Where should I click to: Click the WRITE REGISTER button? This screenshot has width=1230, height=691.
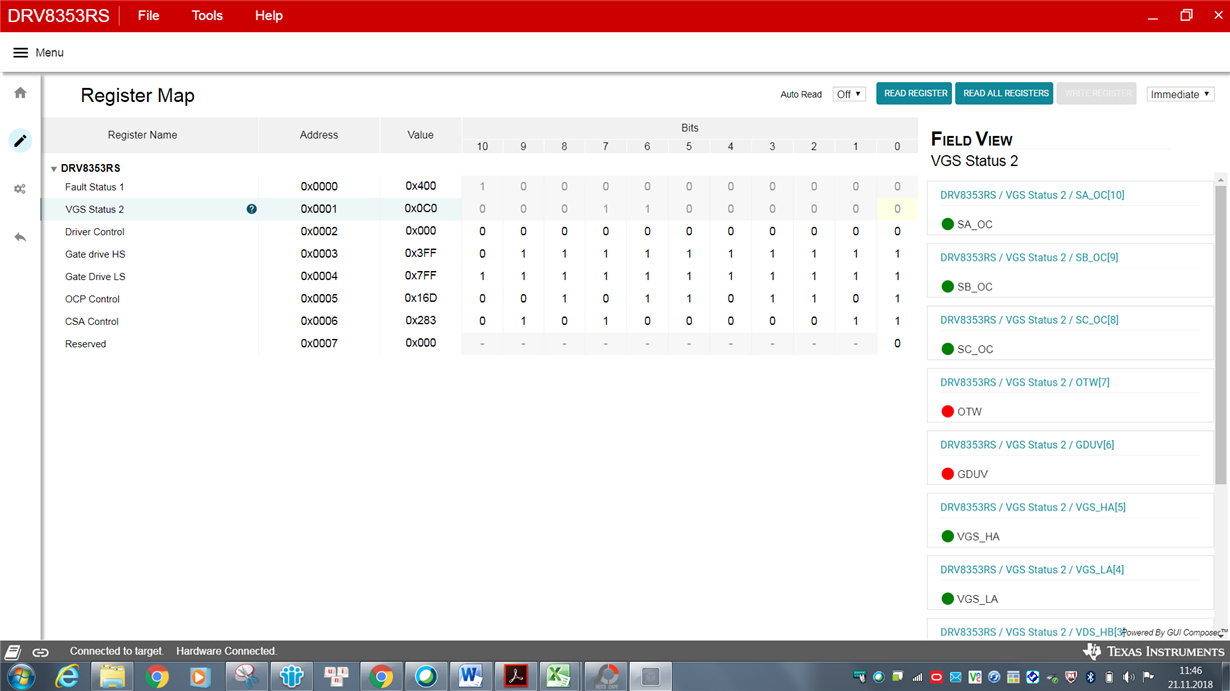[1097, 93]
